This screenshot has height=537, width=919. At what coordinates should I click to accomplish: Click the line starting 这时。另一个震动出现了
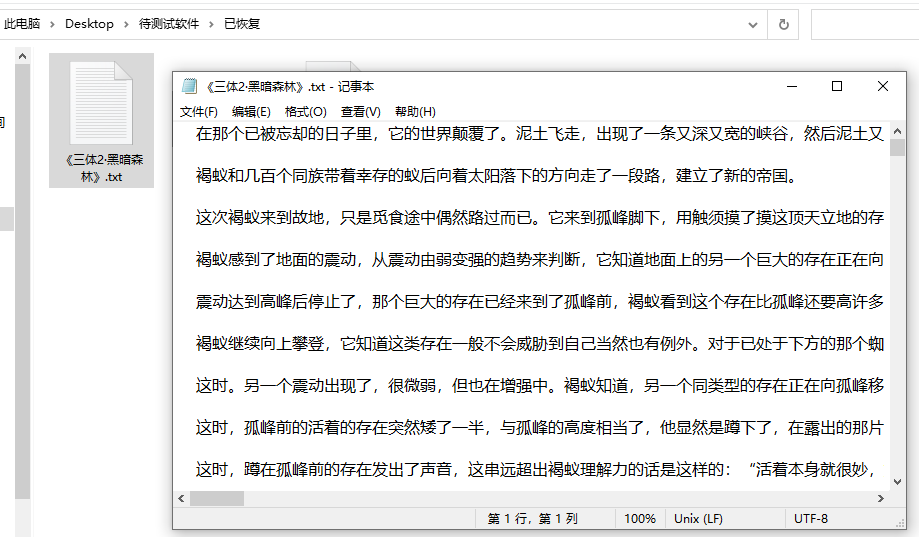coord(539,386)
